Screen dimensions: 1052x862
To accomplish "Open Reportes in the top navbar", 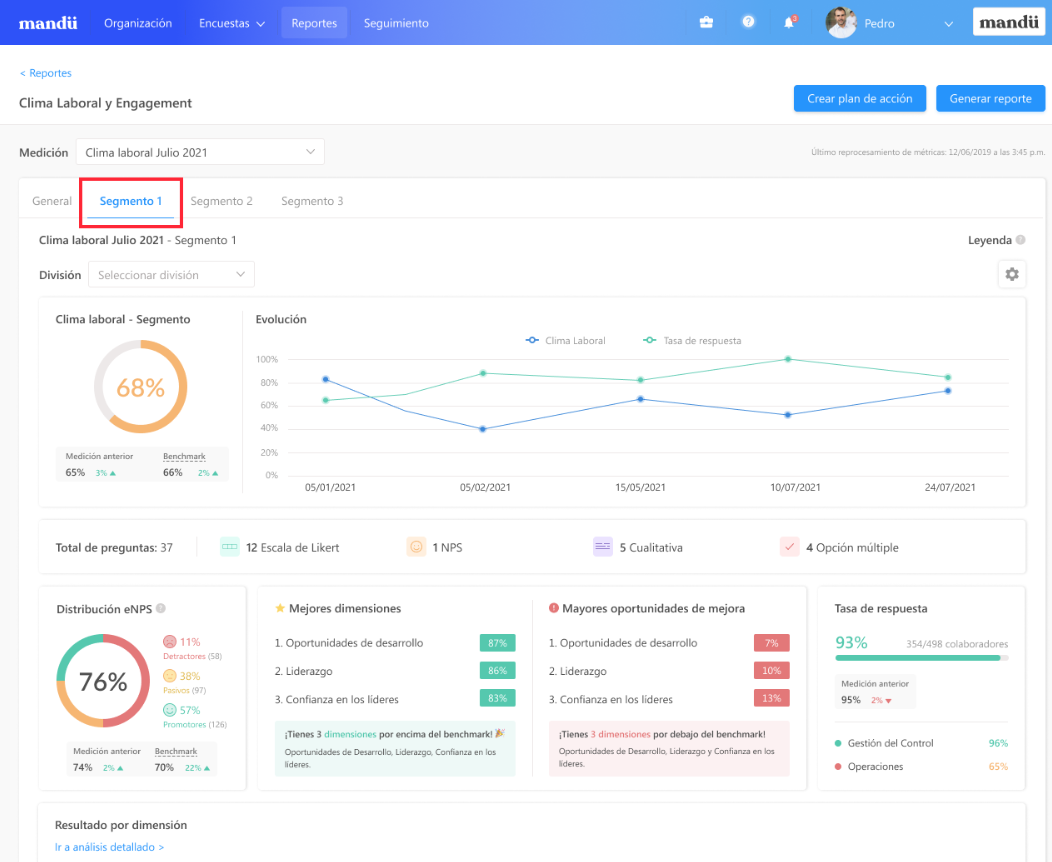I will 314,23.
